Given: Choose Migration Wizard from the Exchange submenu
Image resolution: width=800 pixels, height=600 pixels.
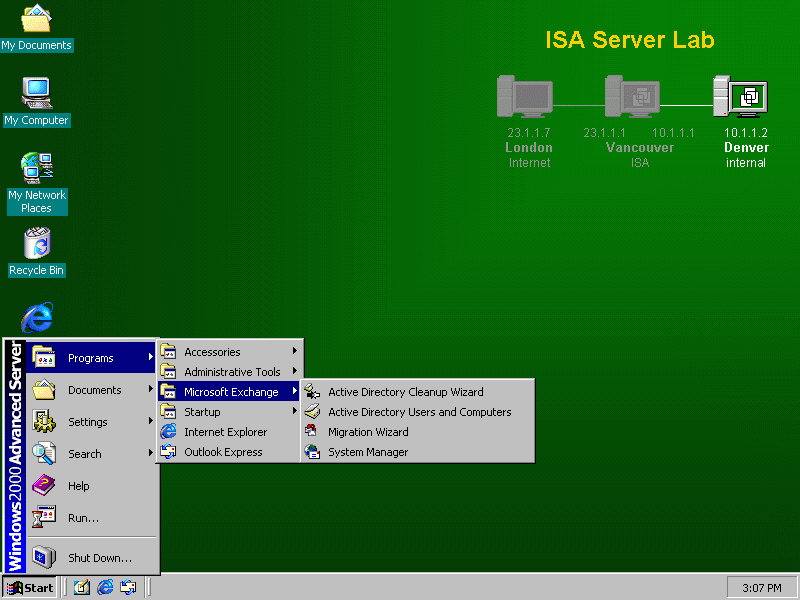Looking at the screenshot, I should click(x=367, y=432).
